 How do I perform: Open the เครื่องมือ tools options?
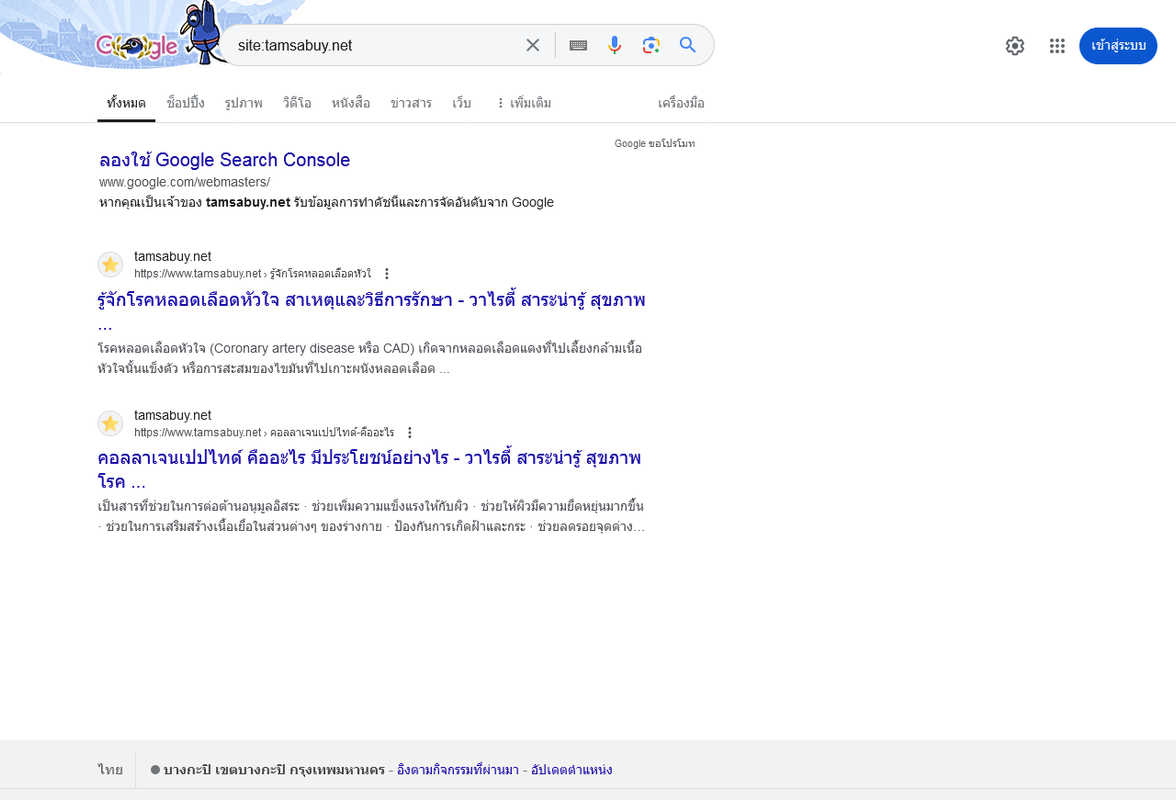click(x=681, y=103)
